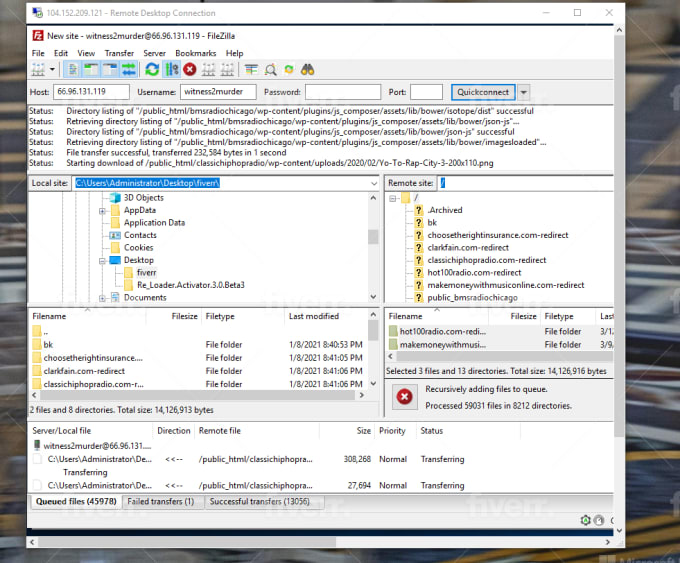680x563 pixels.
Task: Open the Server menu
Action: (154, 53)
